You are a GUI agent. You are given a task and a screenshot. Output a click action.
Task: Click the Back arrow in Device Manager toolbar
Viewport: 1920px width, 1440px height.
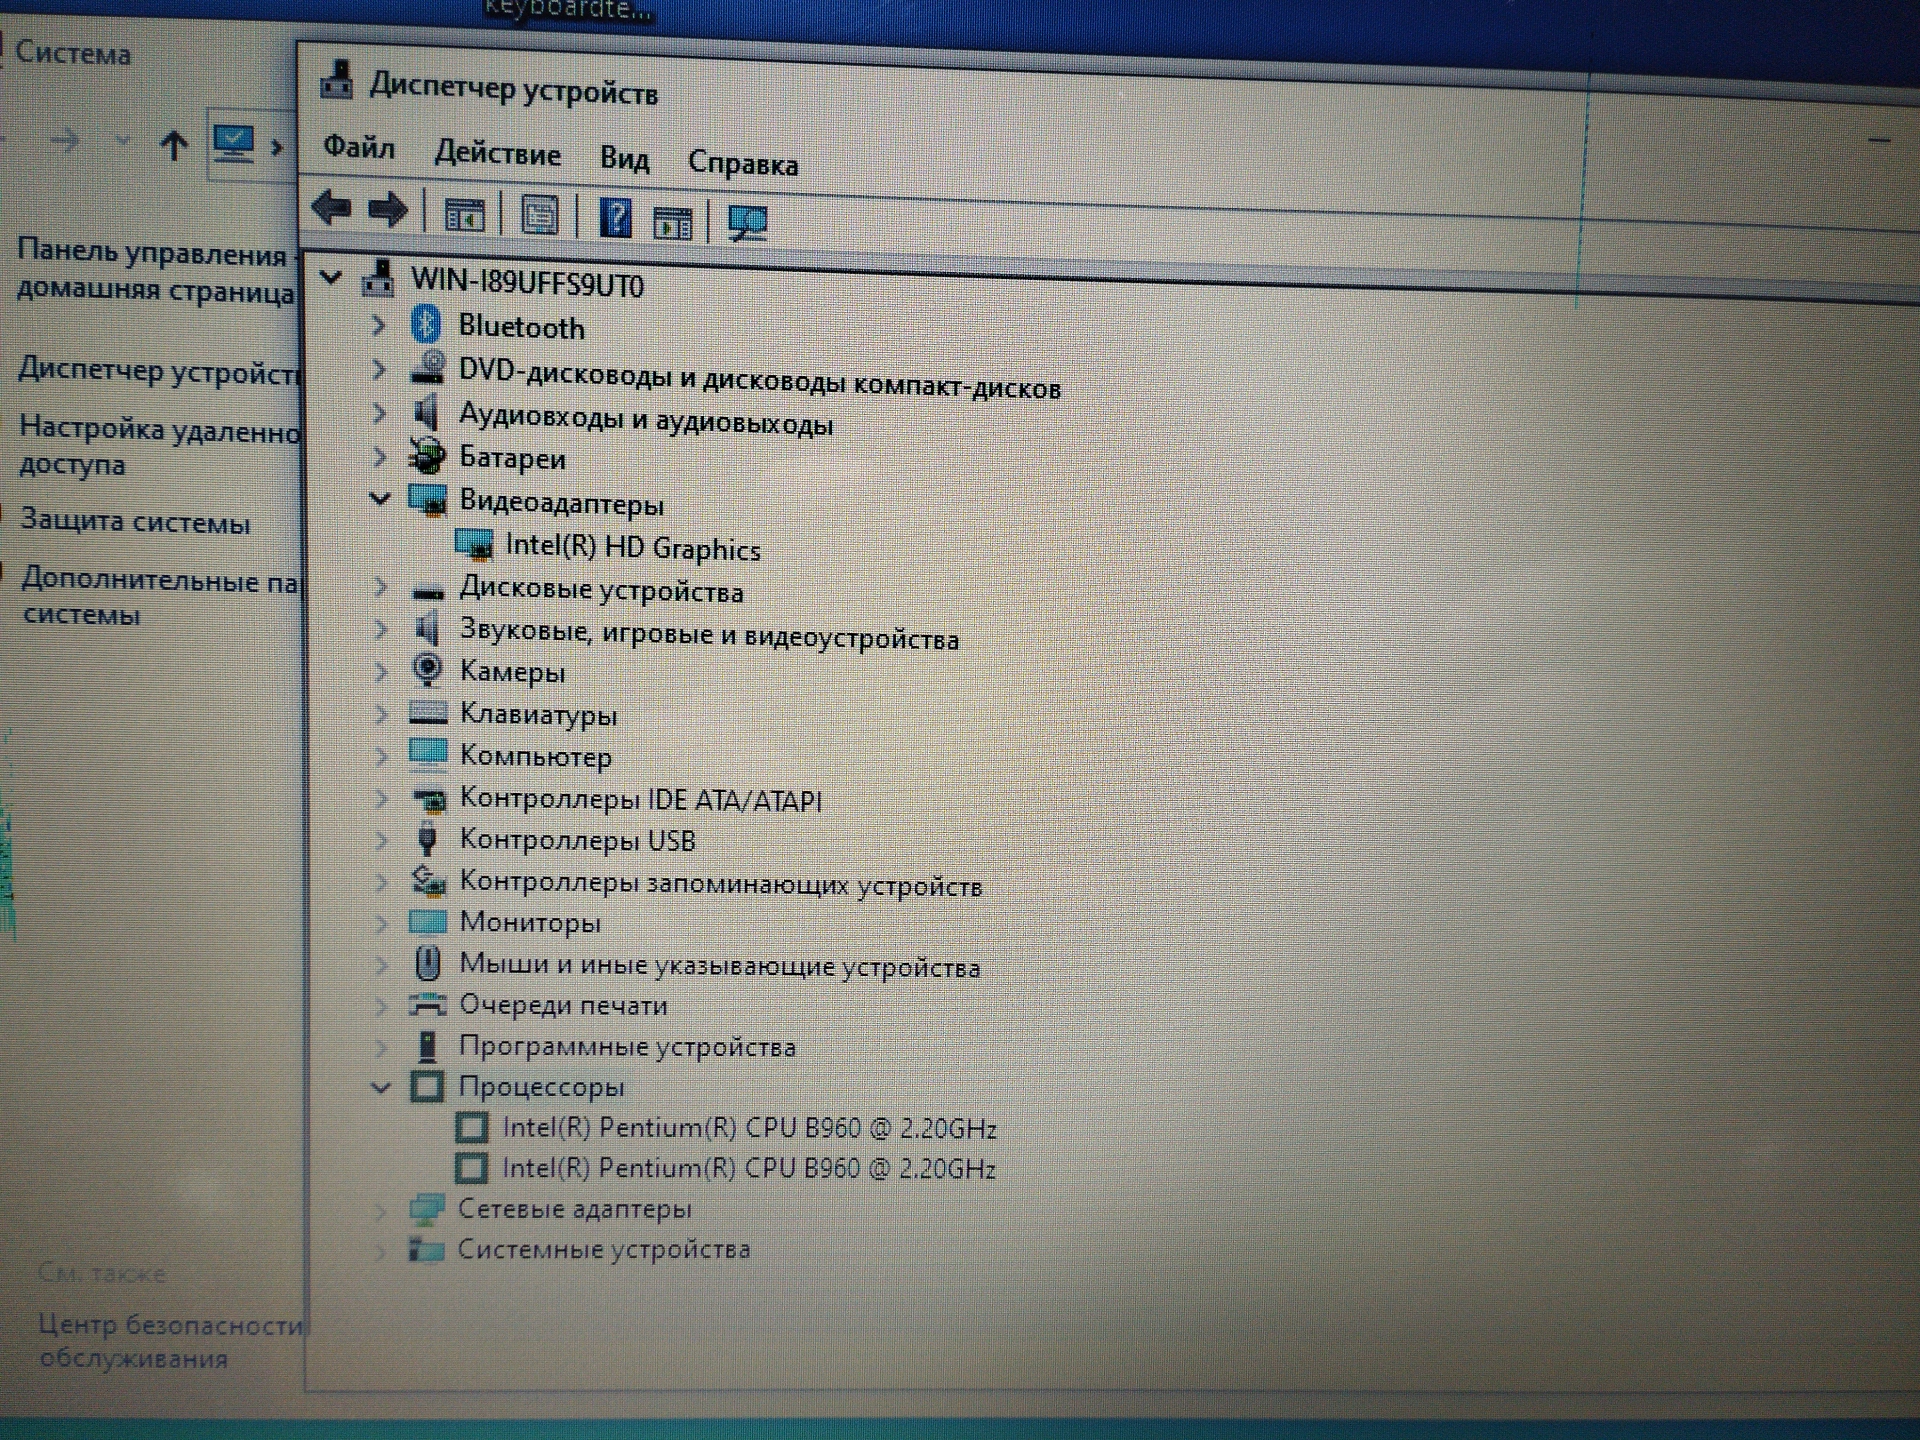click(331, 208)
